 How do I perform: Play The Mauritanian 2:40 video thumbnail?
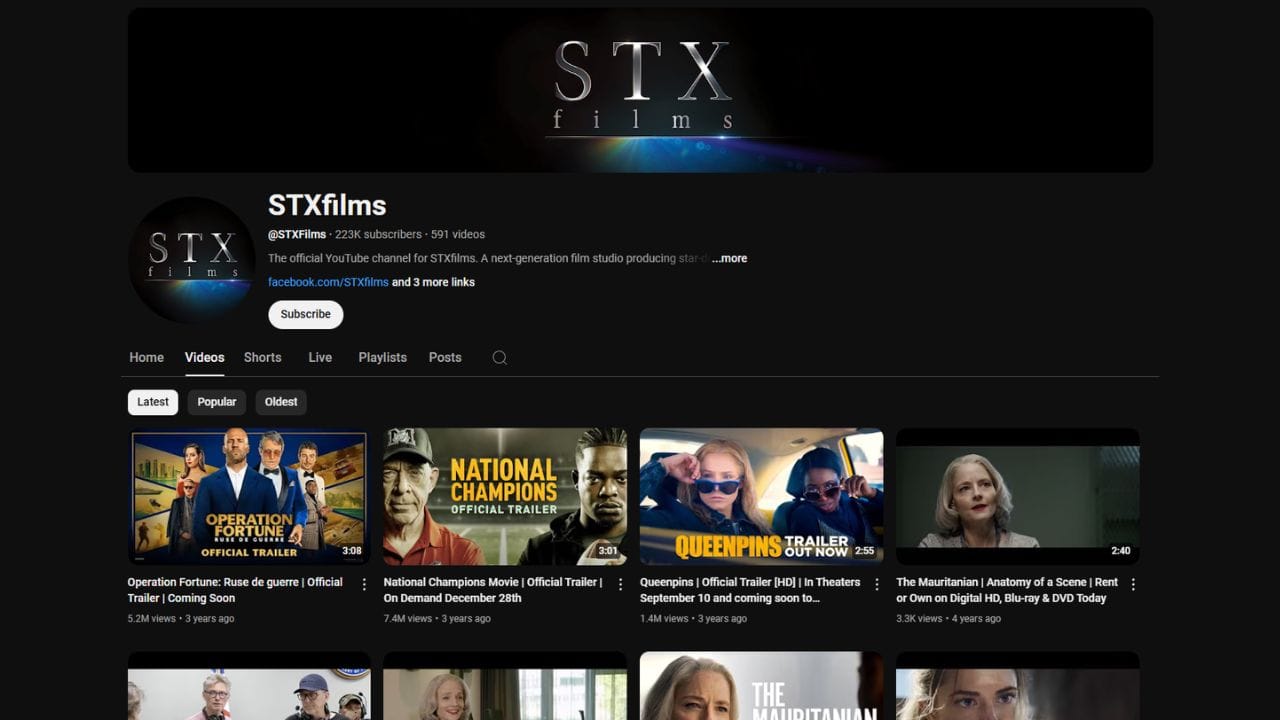pyautogui.click(x=1018, y=496)
